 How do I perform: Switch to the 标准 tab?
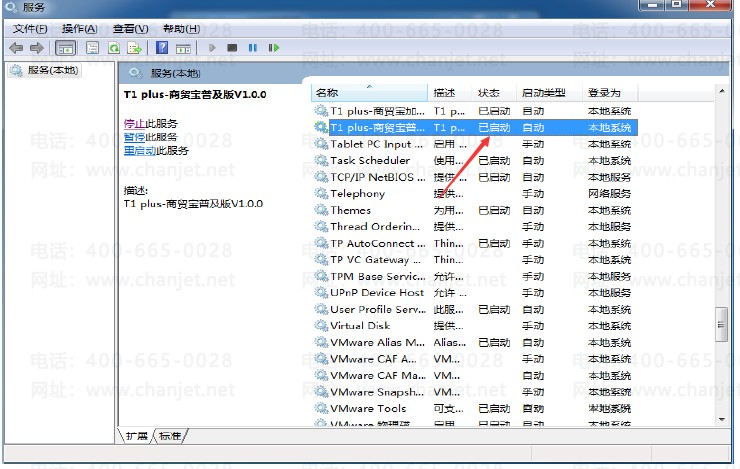170,436
